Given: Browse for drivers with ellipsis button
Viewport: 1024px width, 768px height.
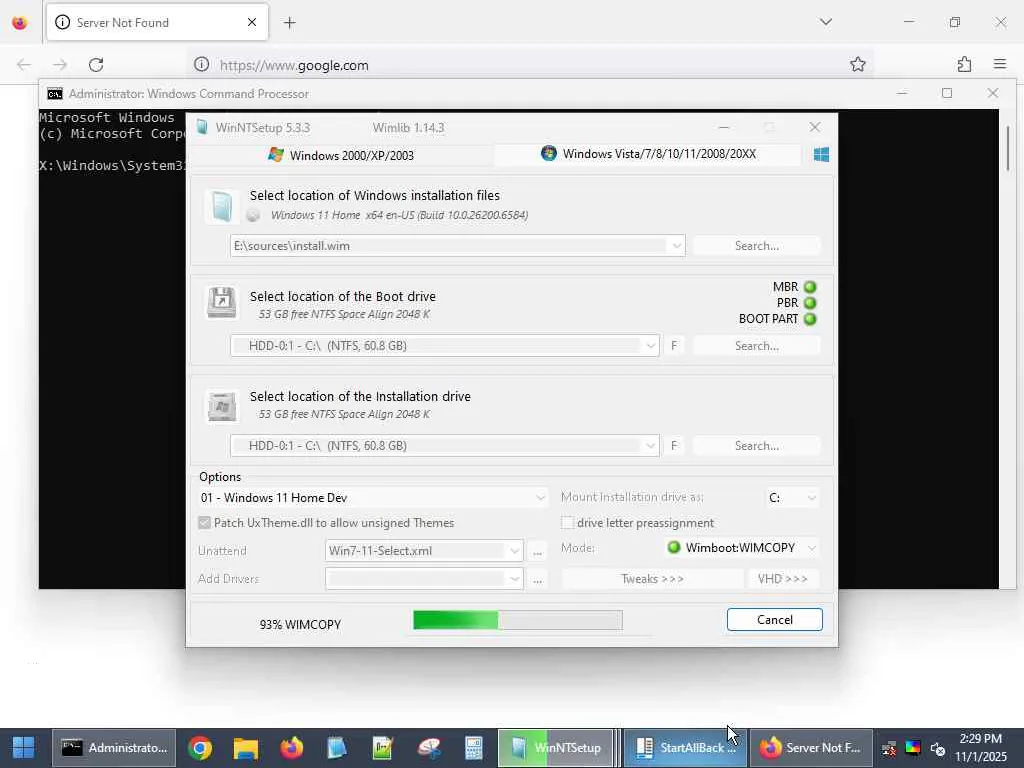Looking at the screenshot, I should (x=537, y=579).
